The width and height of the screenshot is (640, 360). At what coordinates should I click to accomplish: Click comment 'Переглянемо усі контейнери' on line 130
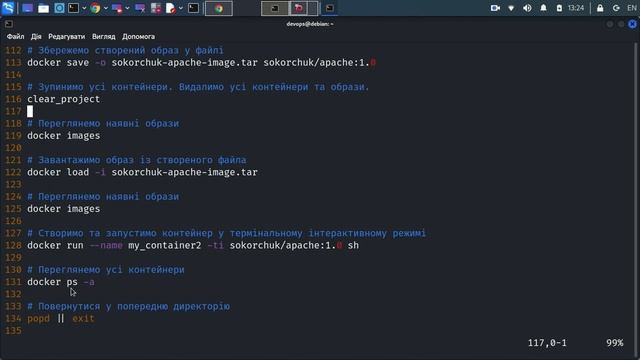(111, 270)
